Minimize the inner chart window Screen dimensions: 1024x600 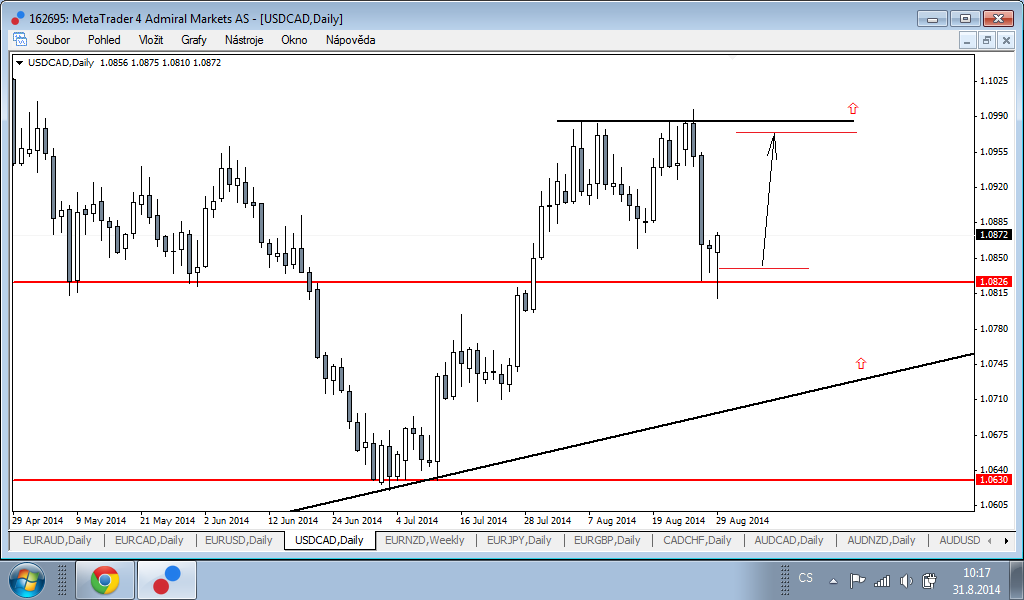(968, 40)
